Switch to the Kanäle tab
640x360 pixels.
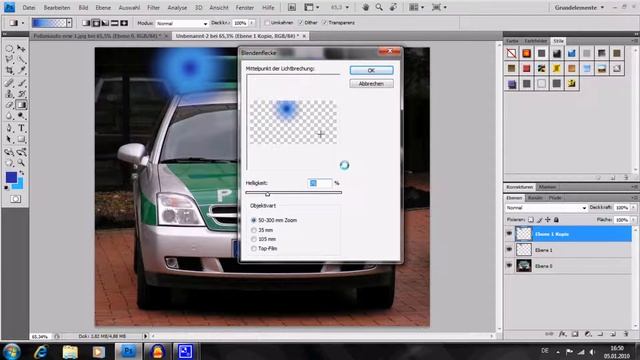tap(535, 198)
